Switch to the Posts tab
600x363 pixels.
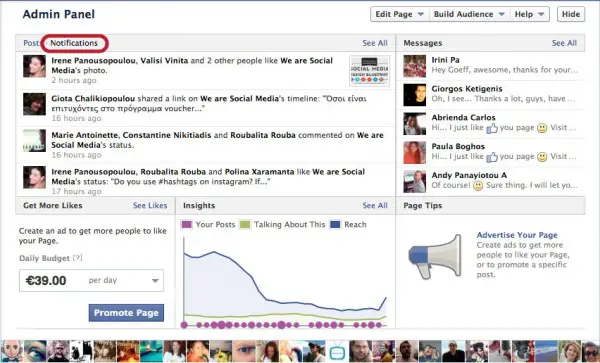[31, 43]
